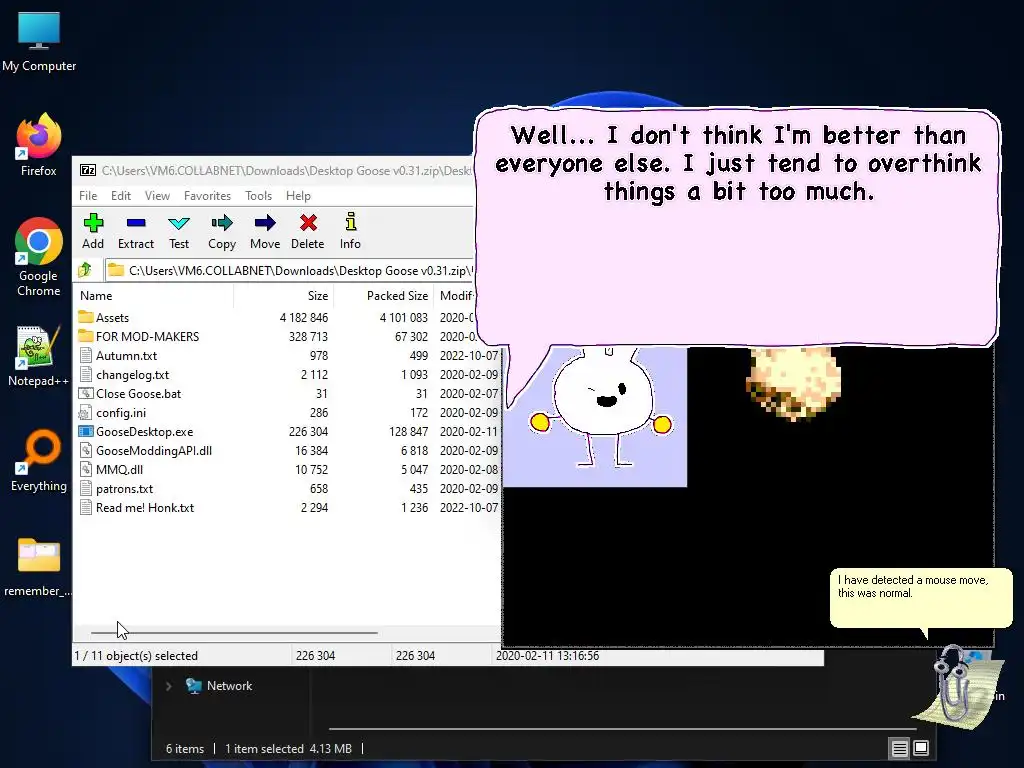Click the pink speech bubble note

click(737, 227)
